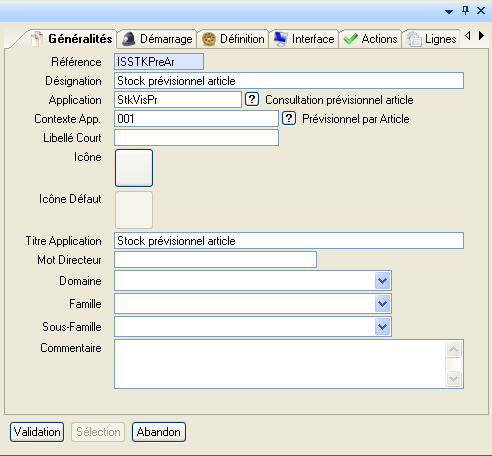This screenshot has width=492, height=456.
Task: Click the help icon beside Application field
Action: point(252,99)
